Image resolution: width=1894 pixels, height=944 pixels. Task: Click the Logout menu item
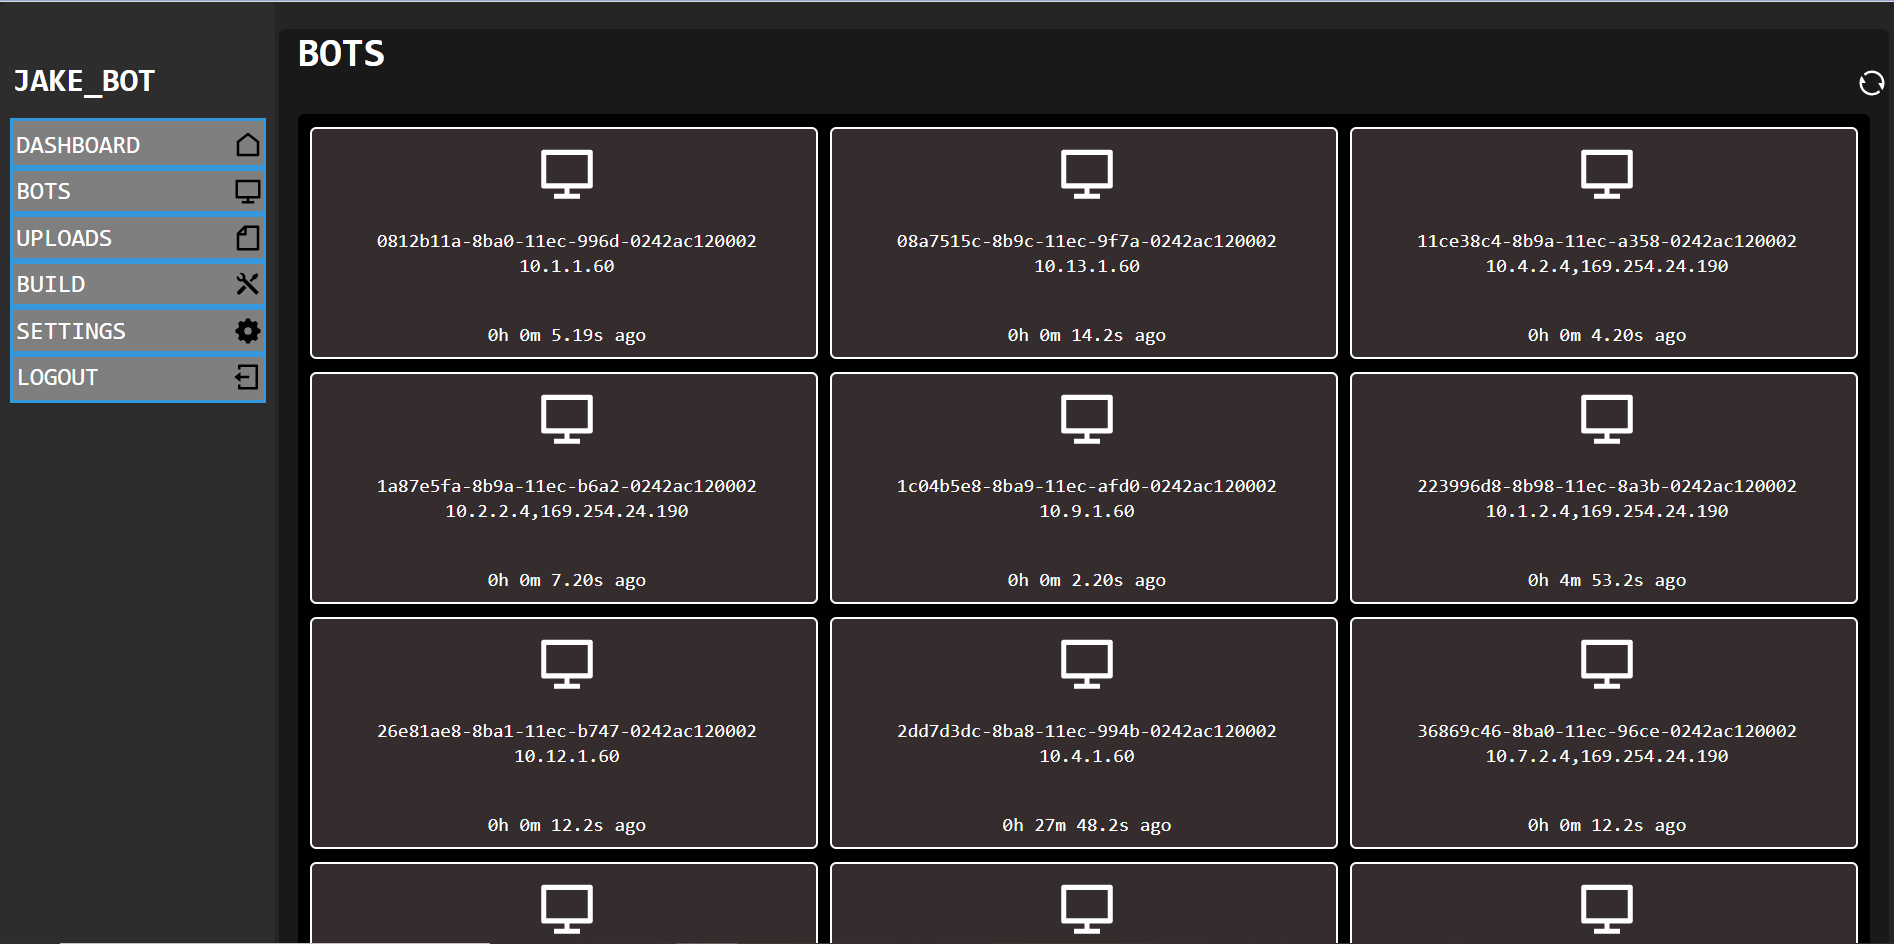pyautogui.click(x=138, y=377)
